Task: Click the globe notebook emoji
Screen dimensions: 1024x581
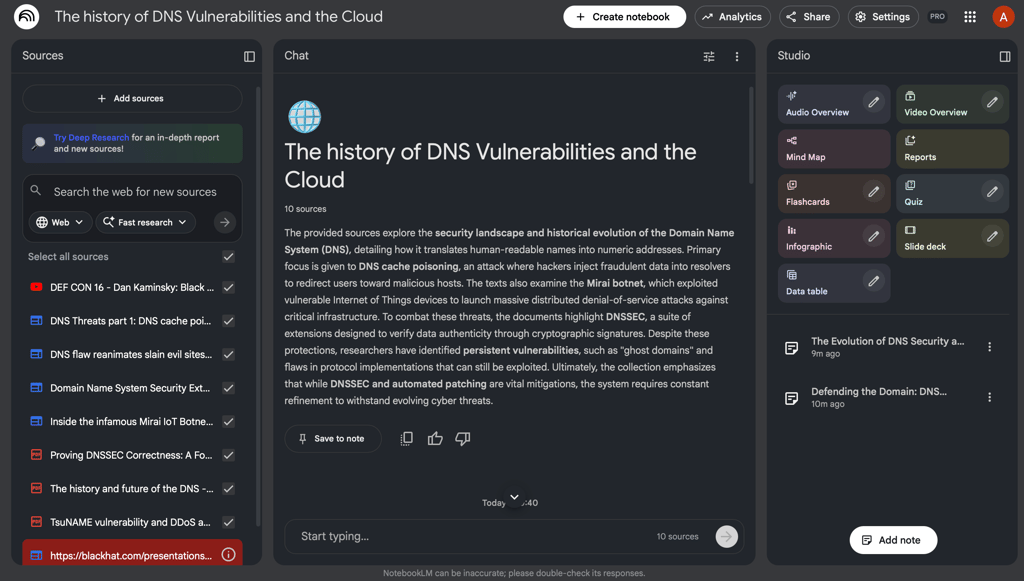Action: click(304, 117)
